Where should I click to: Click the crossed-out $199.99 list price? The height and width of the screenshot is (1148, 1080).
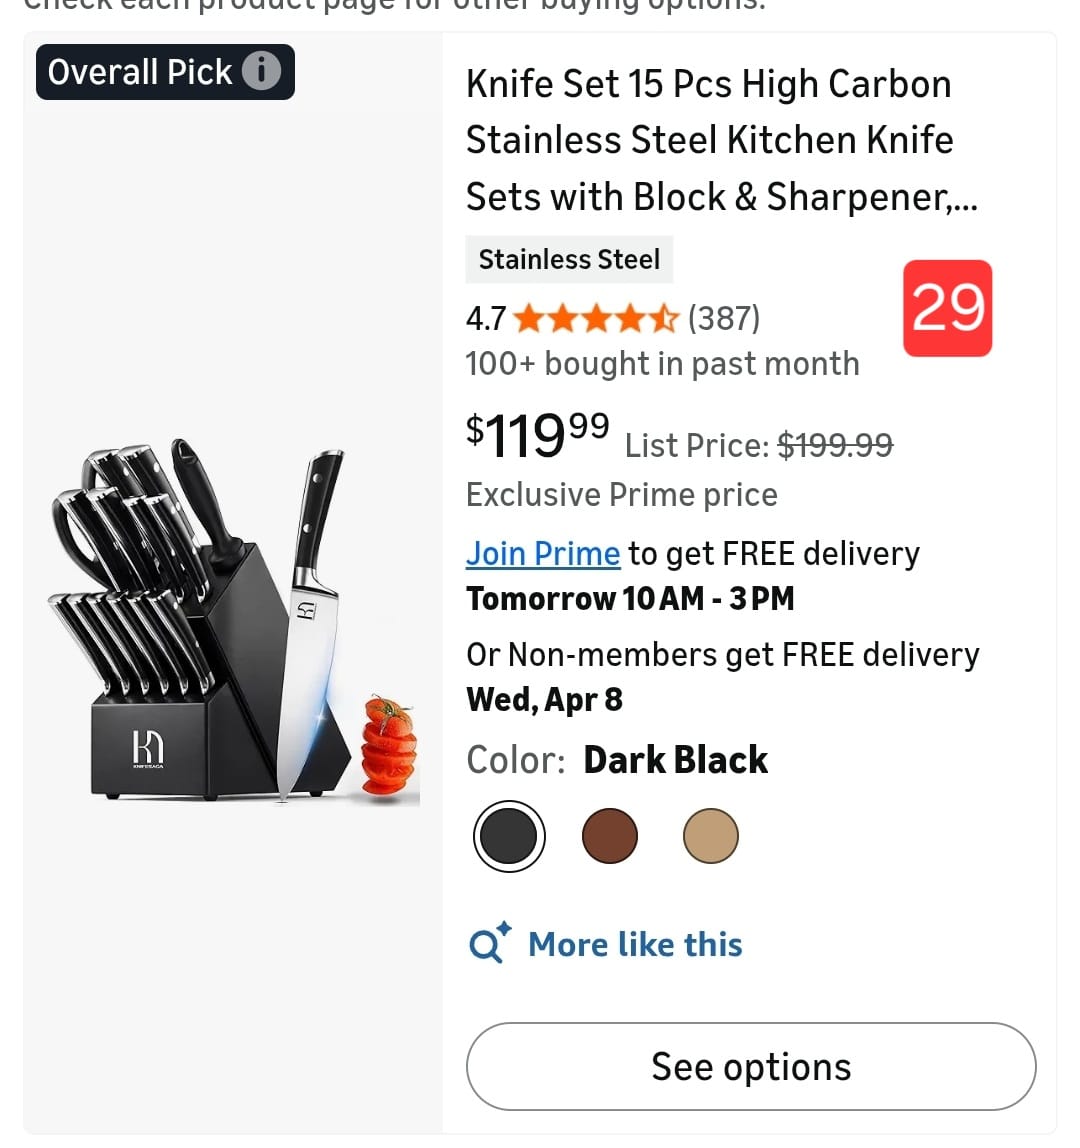pos(835,445)
